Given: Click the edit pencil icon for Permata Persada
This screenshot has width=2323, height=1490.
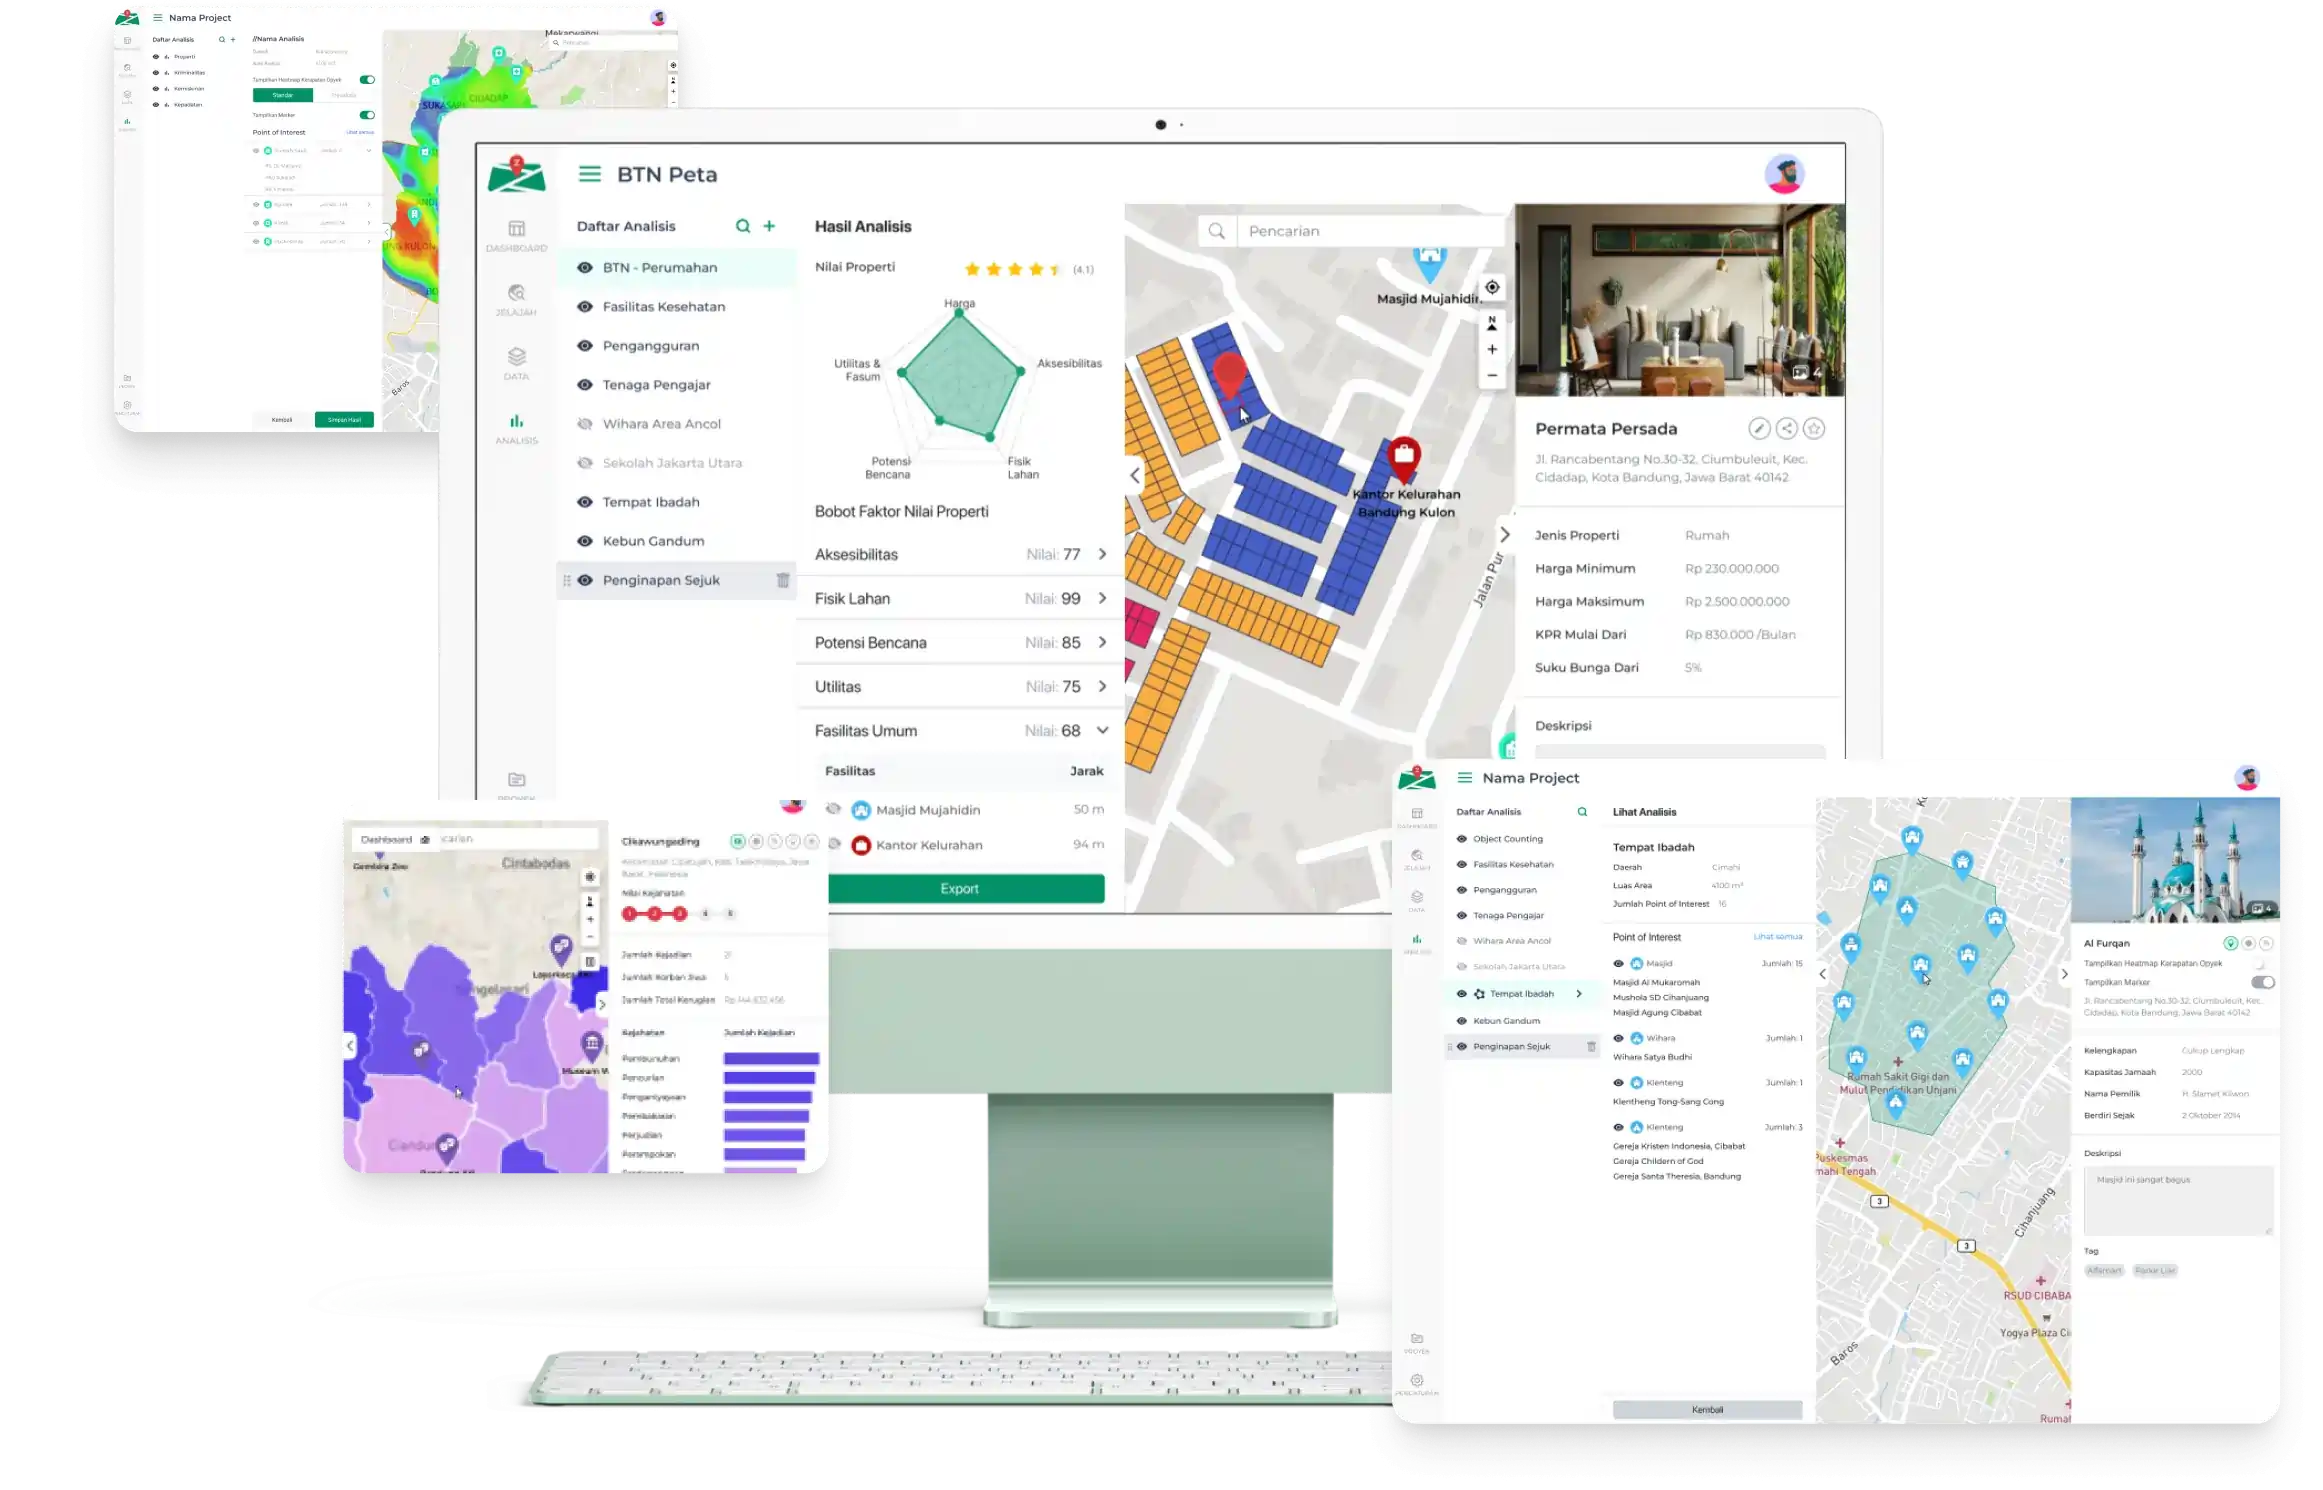Looking at the screenshot, I should (1759, 429).
